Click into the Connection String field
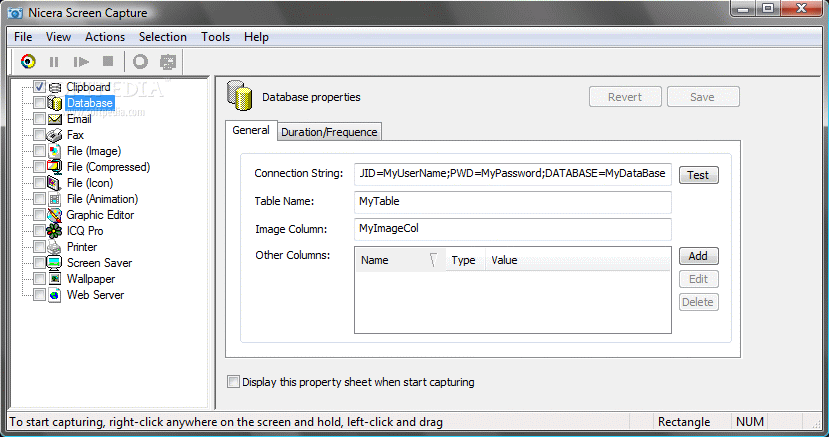 tap(512, 174)
